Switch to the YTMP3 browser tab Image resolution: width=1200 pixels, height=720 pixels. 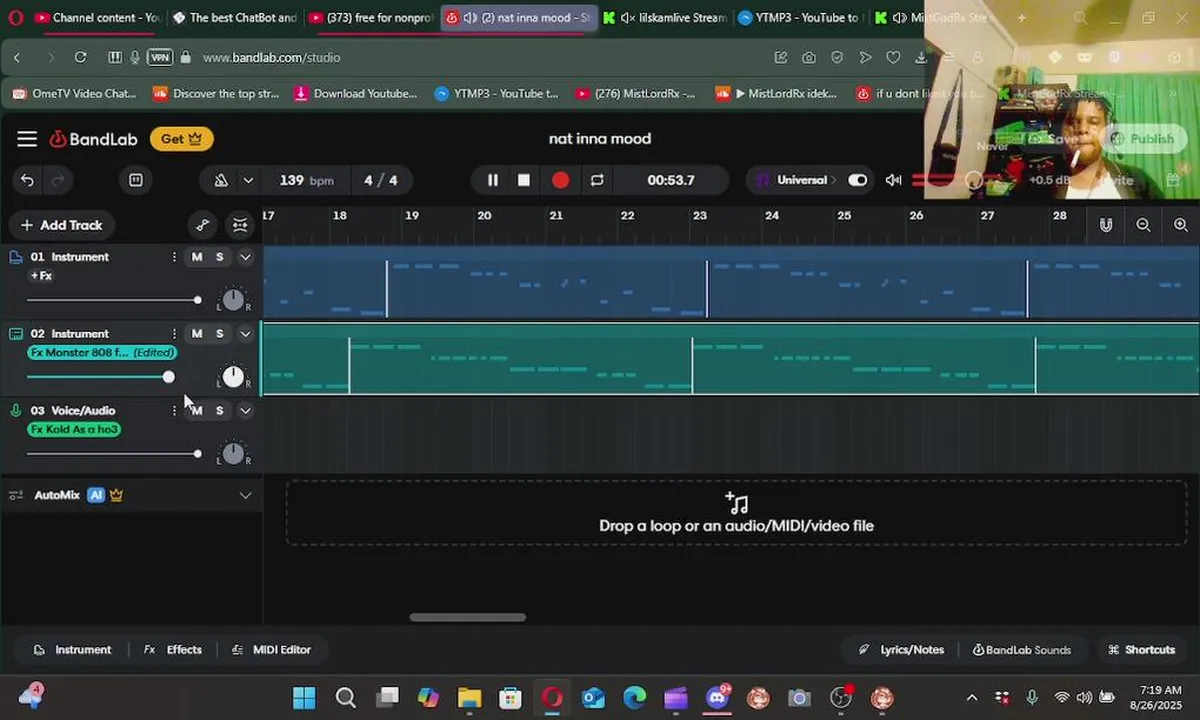click(800, 18)
